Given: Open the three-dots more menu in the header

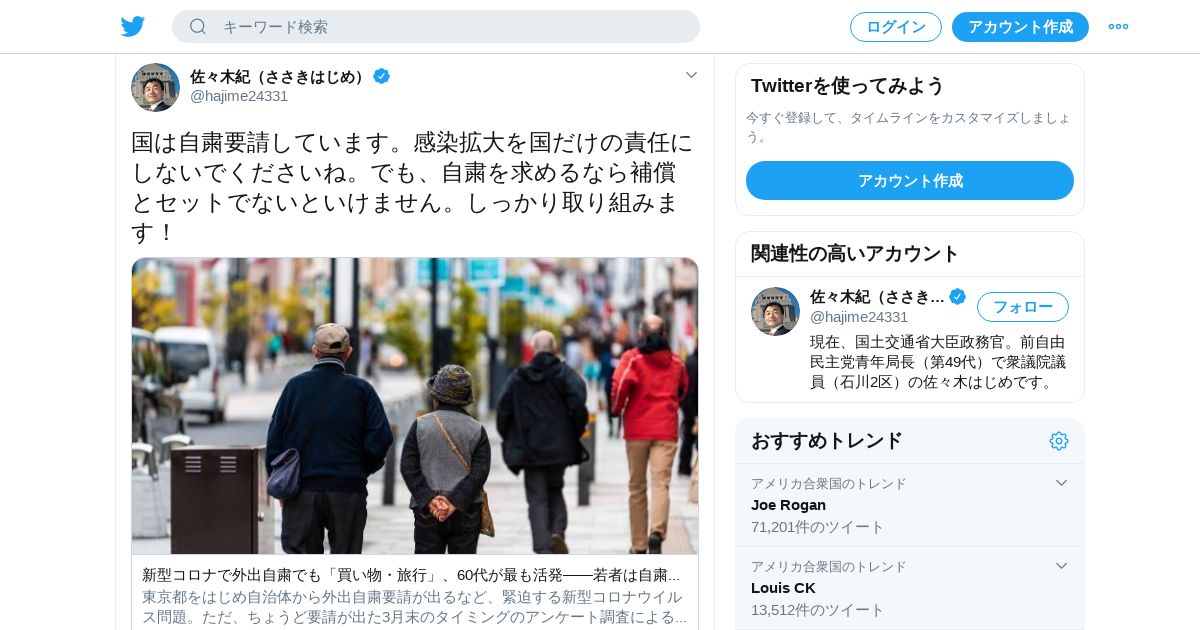Looking at the screenshot, I should pyautogui.click(x=1118, y=27).
